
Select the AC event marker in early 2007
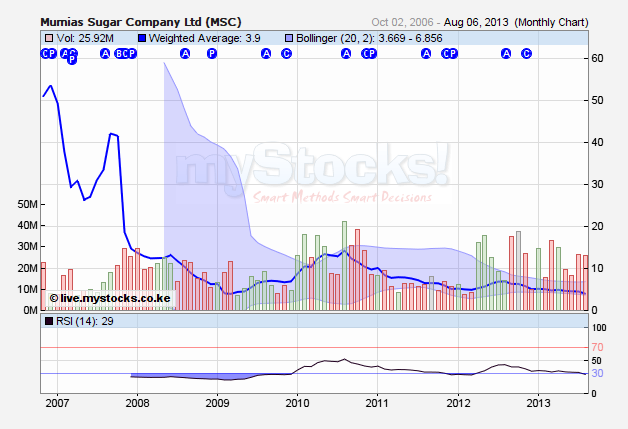69,53
